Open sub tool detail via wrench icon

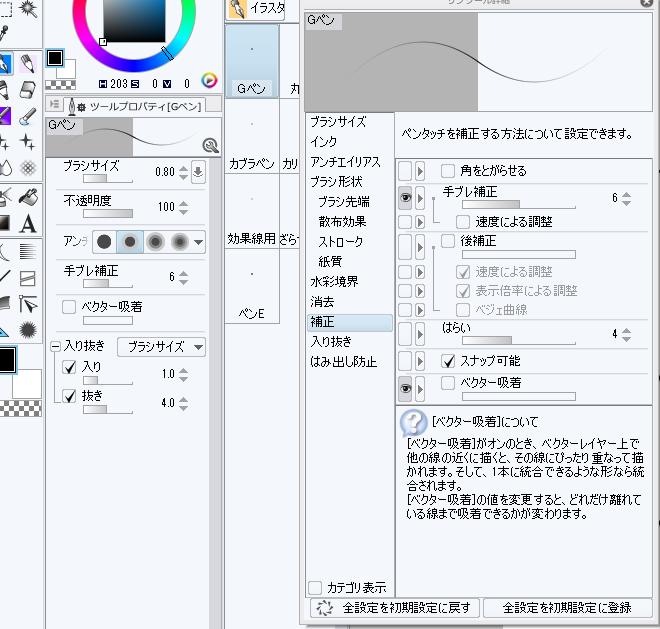pos(210,144)
